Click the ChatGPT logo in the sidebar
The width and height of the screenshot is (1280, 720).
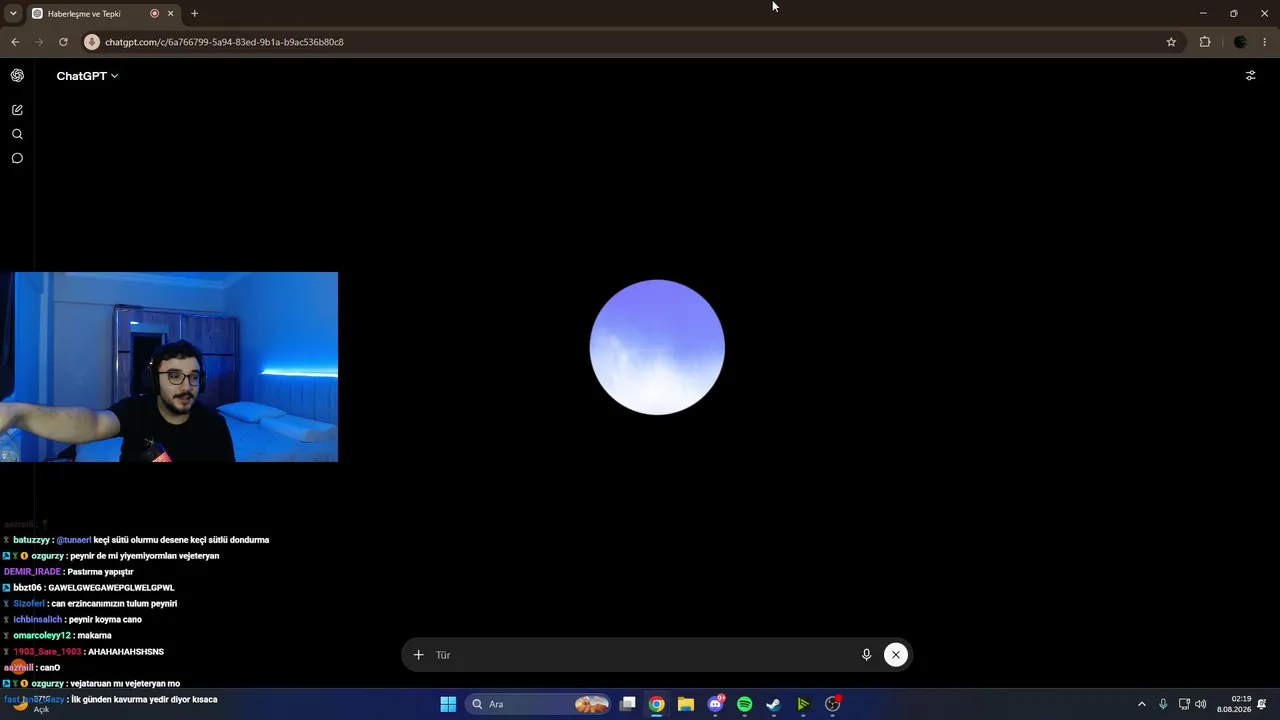[17, 76]
